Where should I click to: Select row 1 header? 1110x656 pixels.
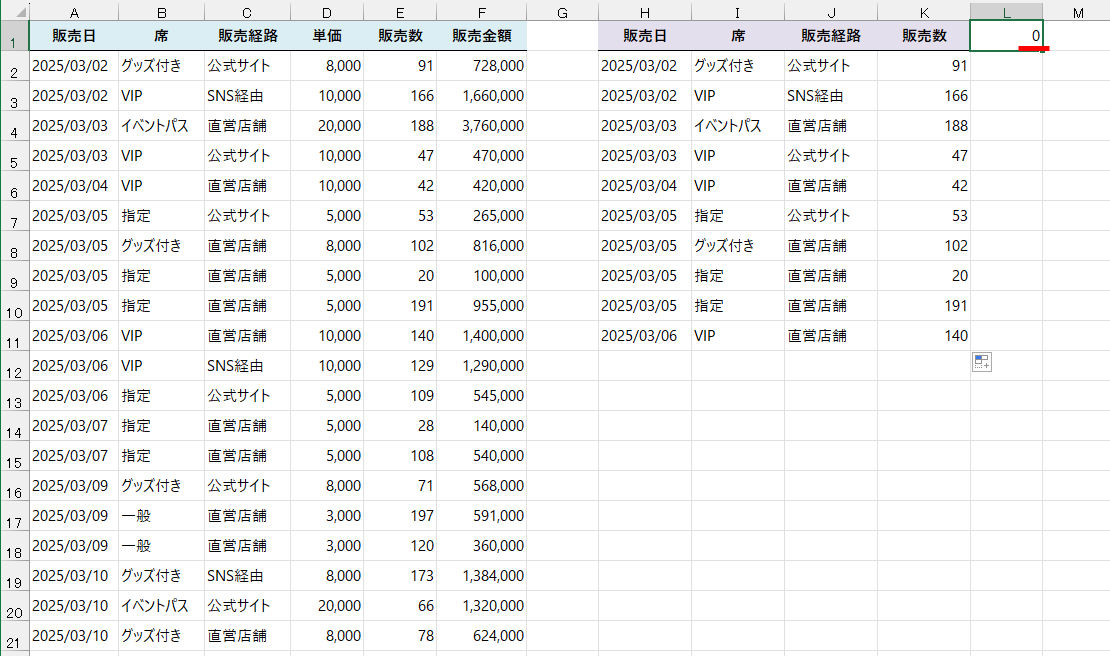click(x=14, y=36)
